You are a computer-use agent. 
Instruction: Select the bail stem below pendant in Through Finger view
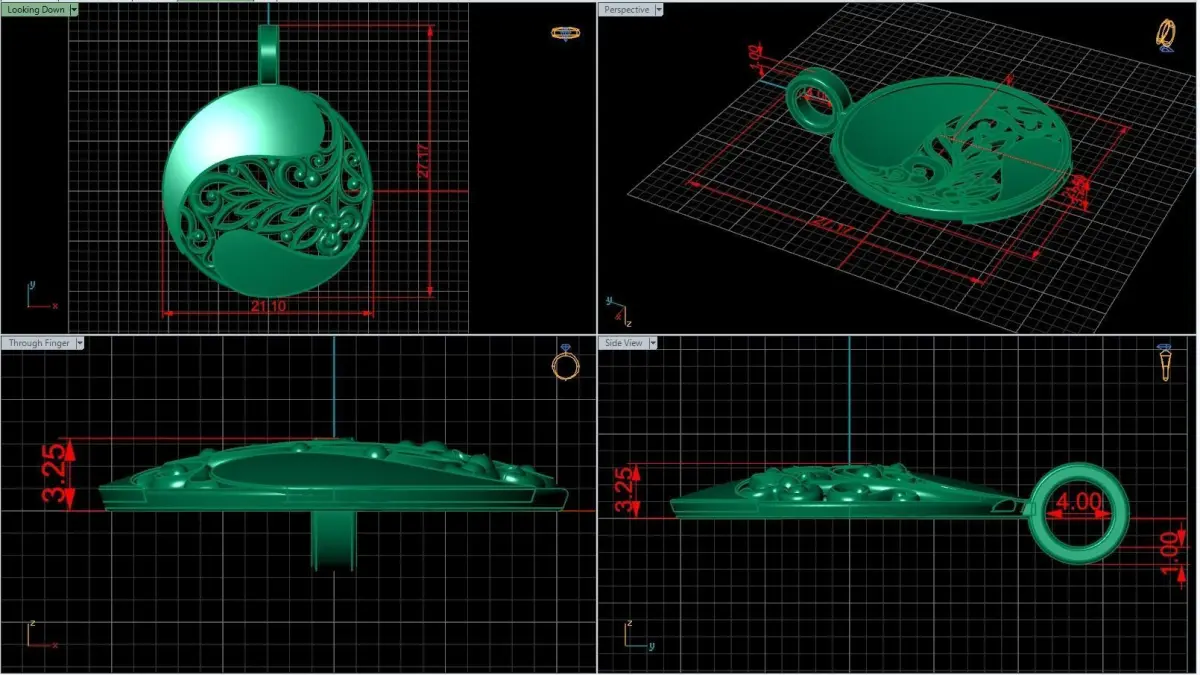pos(332,541)
